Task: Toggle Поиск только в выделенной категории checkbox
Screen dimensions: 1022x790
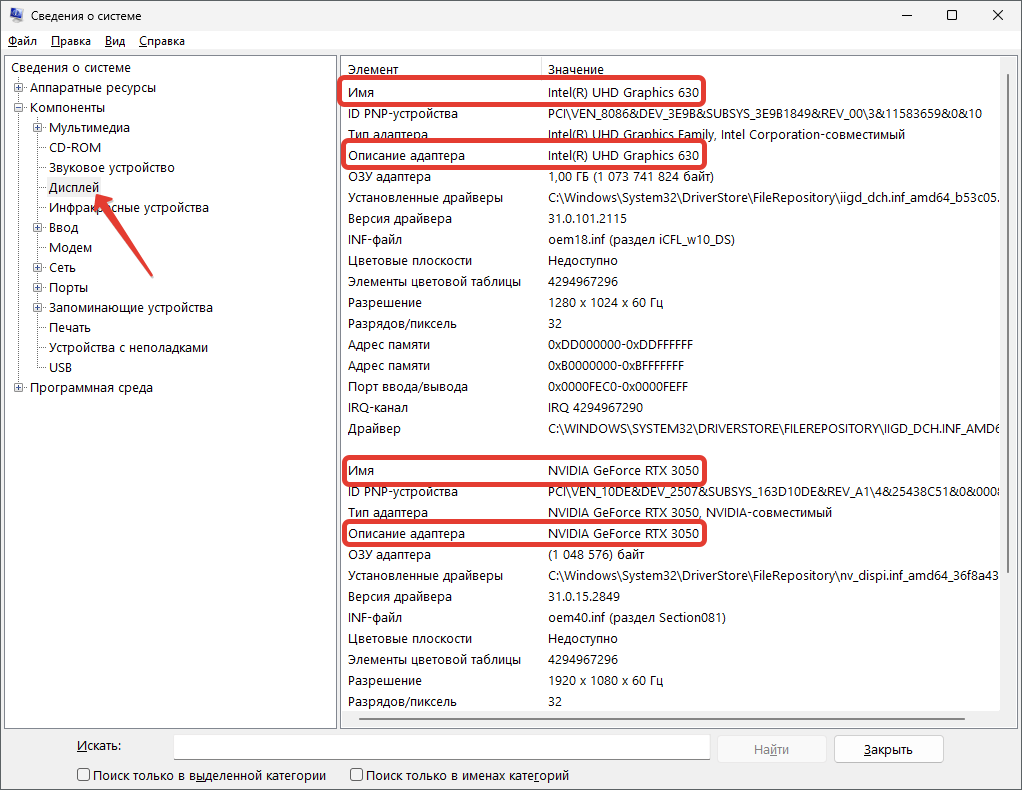Action: click(83, 775)
